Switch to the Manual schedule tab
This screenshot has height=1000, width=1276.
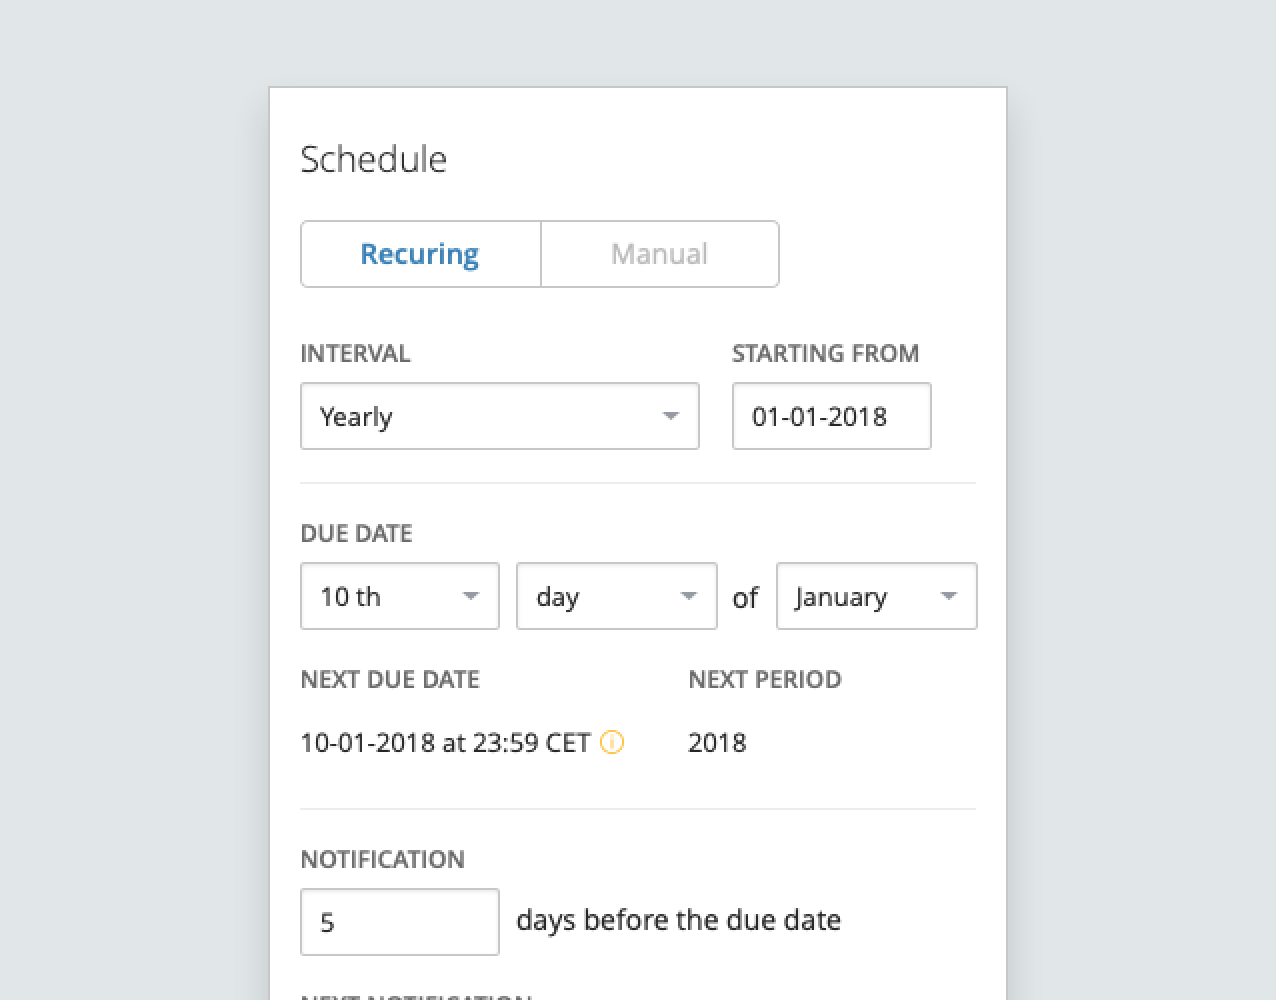(659, 254)
